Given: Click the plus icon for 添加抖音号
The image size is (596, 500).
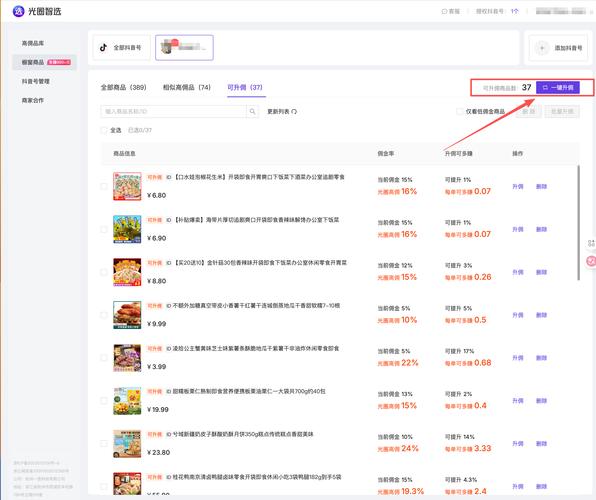Looking at the screenshot, I should coord(542,48).
